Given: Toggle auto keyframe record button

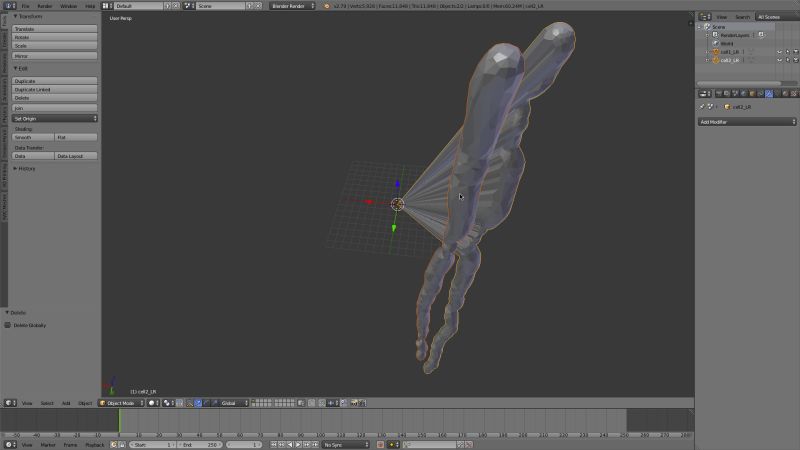Looking at the screenshot, I should (x=380, y=445).
